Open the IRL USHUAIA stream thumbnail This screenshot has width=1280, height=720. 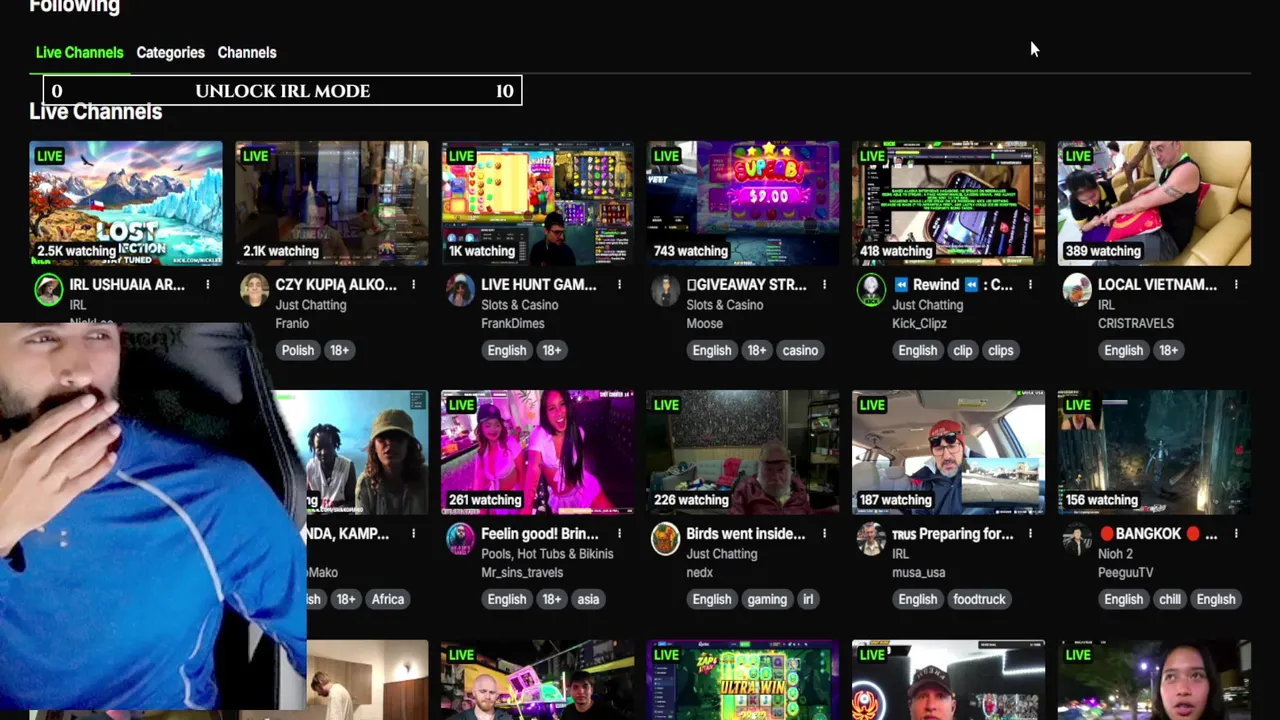coord(126,203)
